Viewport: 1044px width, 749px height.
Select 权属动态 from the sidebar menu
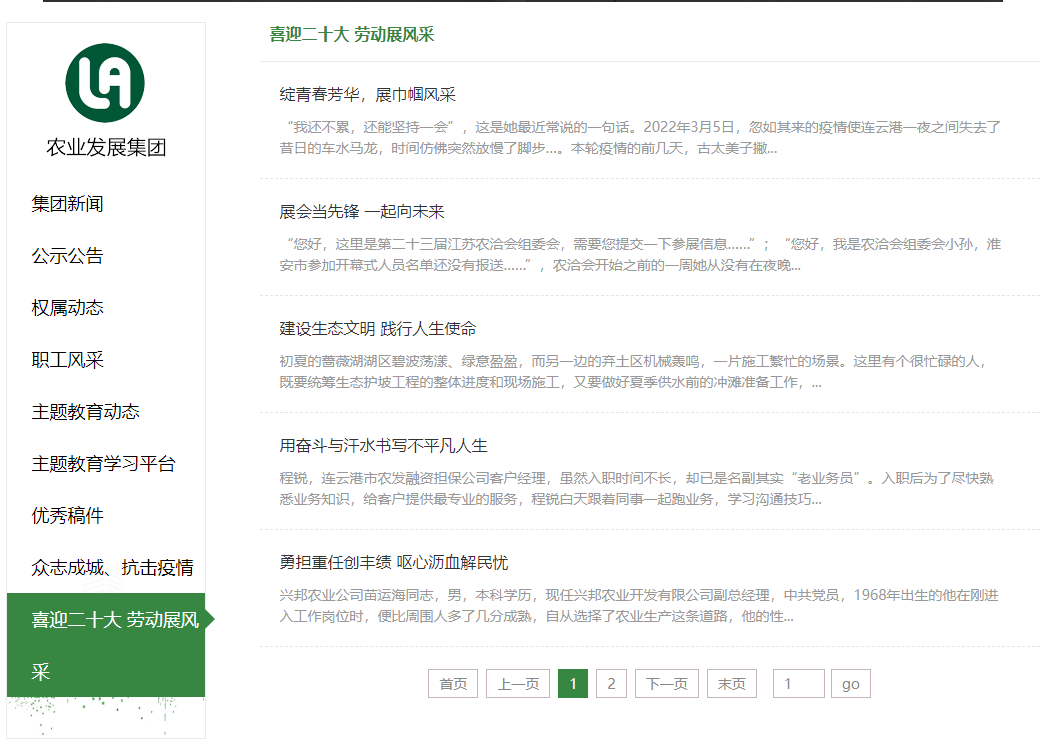click(x=67, y=308)
